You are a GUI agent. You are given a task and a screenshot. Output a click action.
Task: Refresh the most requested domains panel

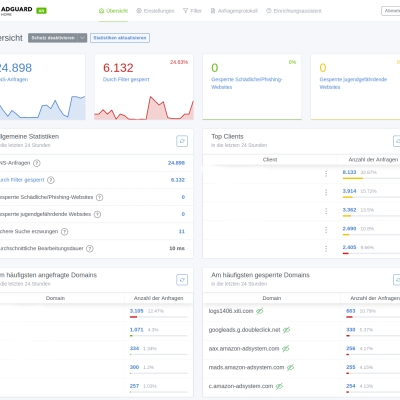click(x=182, y=280)
